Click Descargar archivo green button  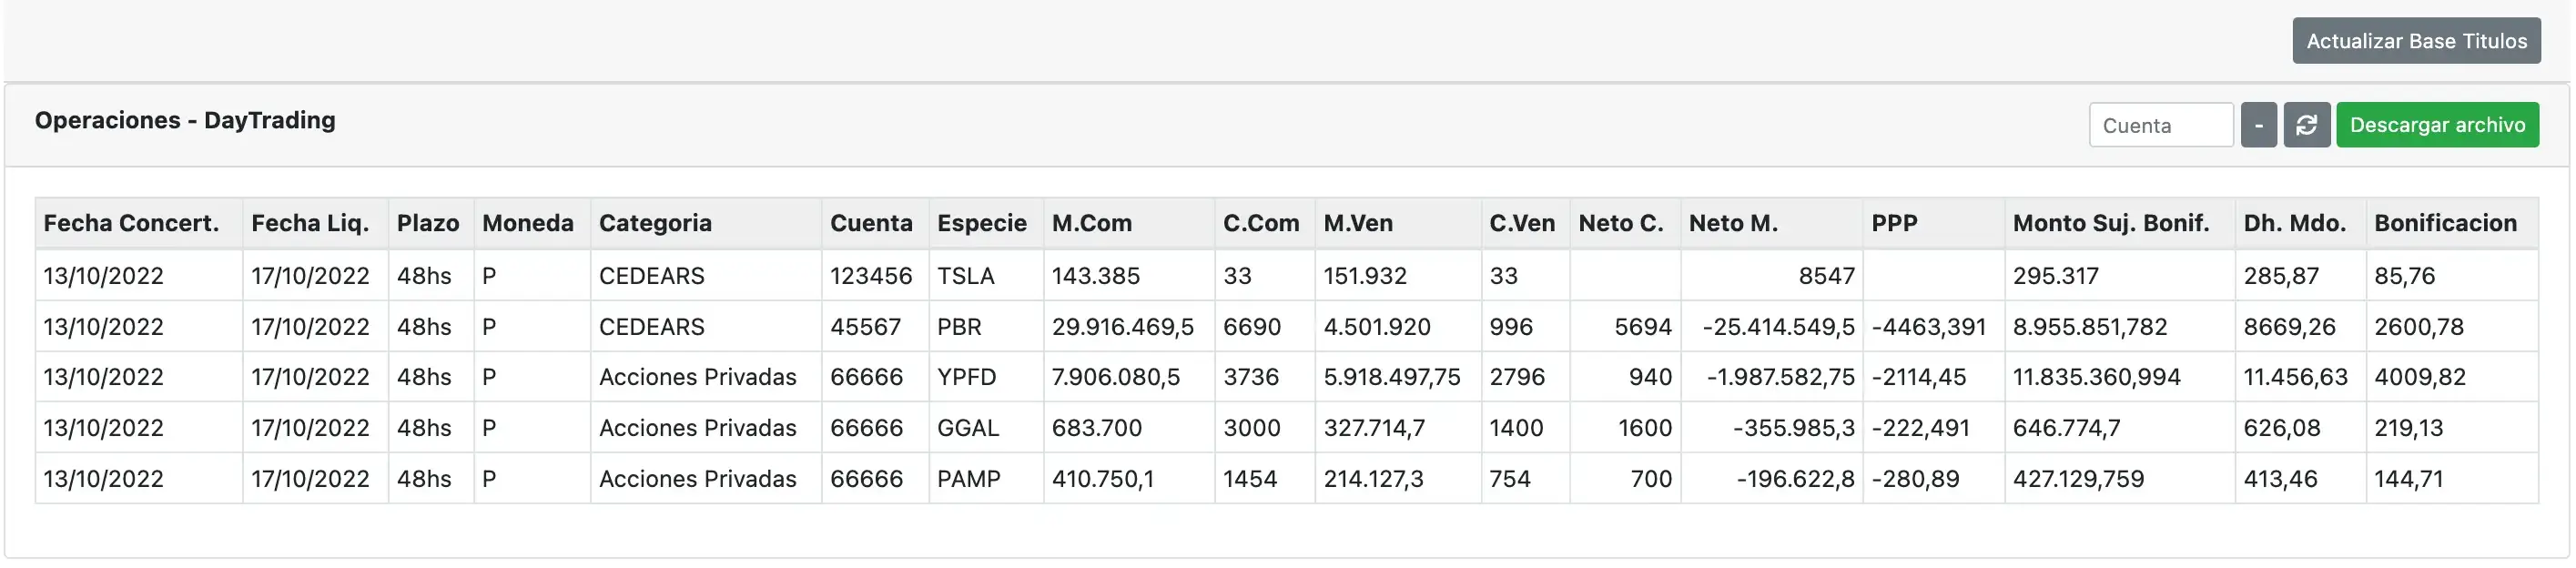(2436, 125)
